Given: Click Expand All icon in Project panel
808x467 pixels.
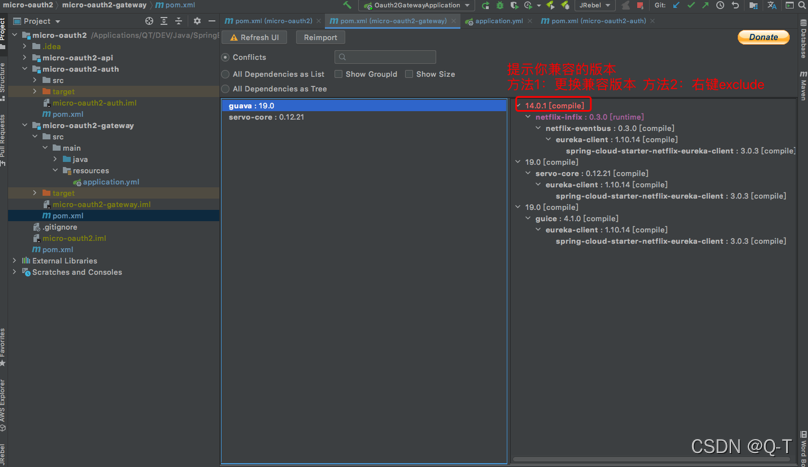Looking at the screenshot, I should point(164,21).
